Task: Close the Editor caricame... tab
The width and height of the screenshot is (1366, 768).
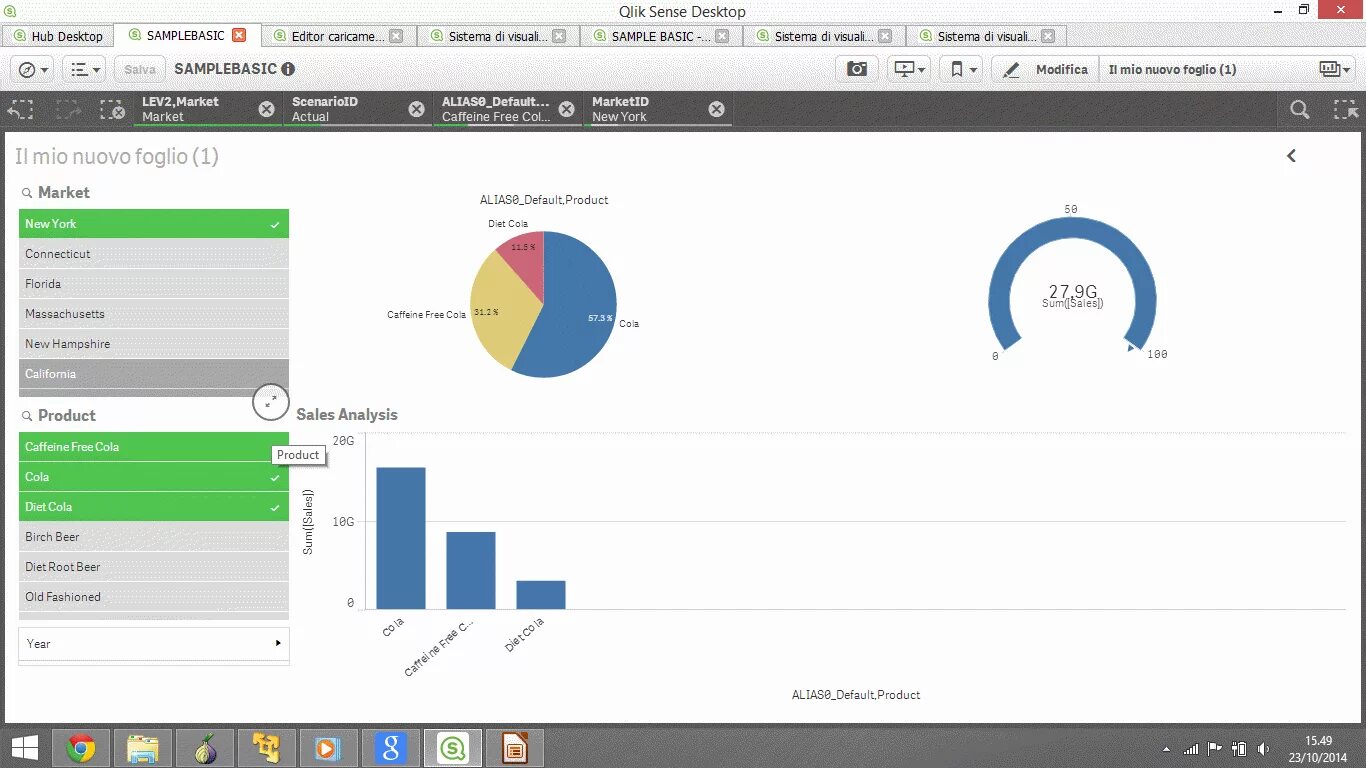Action: tap(396, 36)
